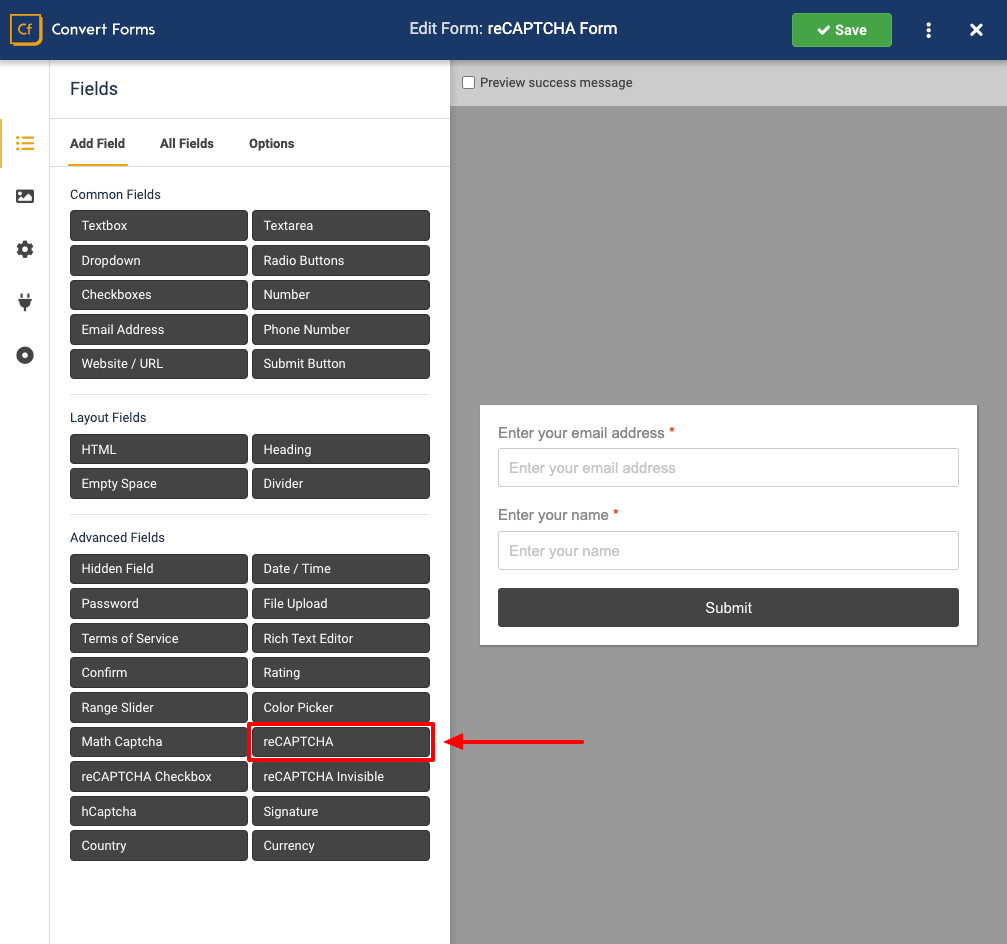The height and width of the screenshot is (944, 1007).
Task: Add a Rich Text Editor field
Action: [x=341, y=638]
